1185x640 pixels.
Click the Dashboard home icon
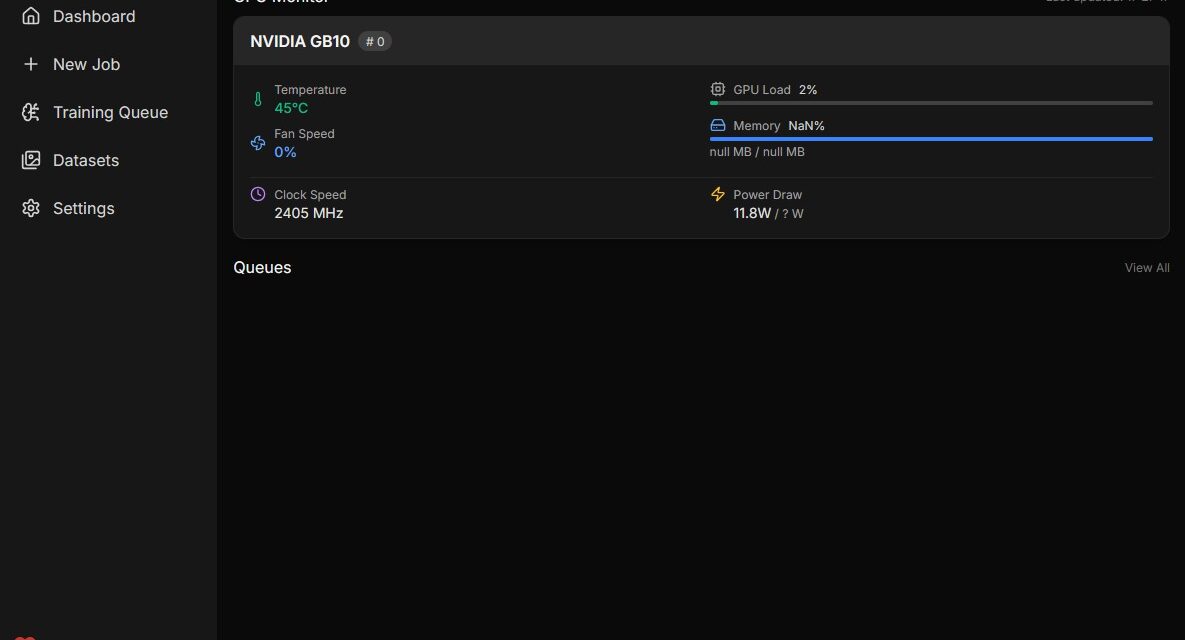pyautogui.click(x=29, y=16)
